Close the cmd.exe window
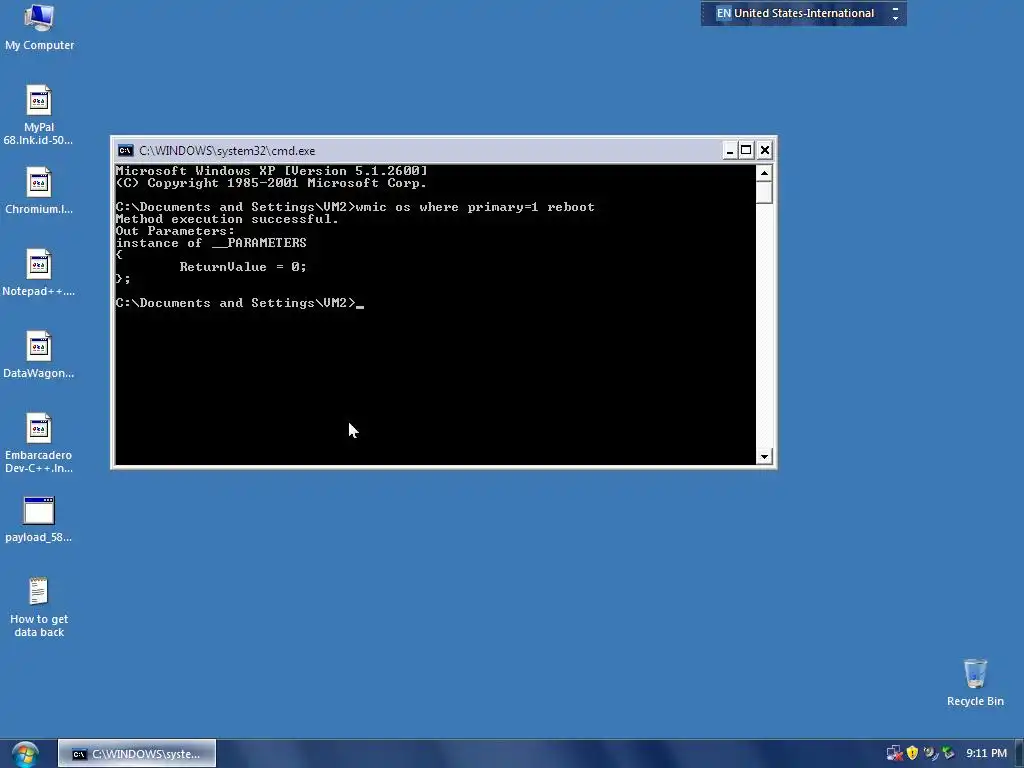 [x=765, y=151]
